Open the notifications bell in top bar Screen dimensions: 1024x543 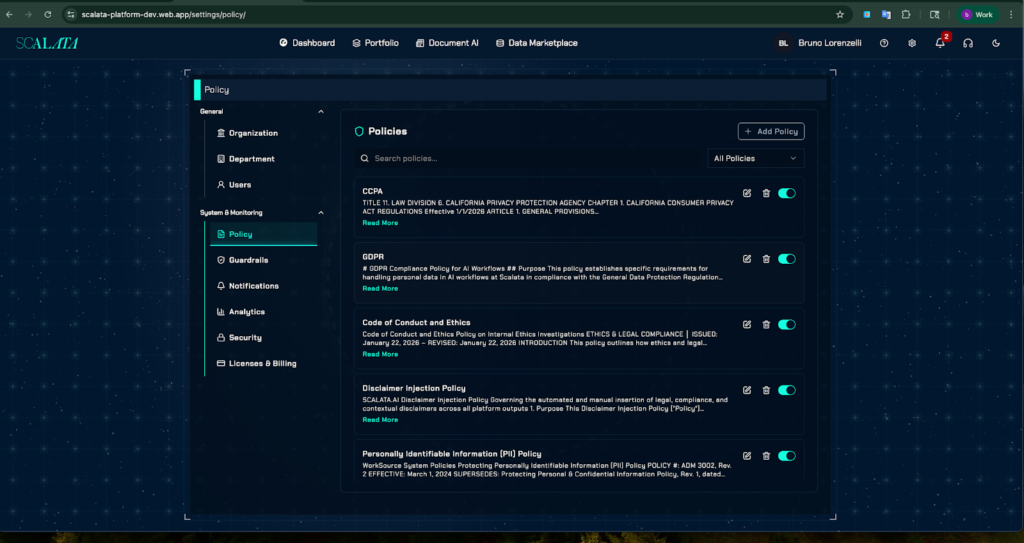[x=940, y=43]
